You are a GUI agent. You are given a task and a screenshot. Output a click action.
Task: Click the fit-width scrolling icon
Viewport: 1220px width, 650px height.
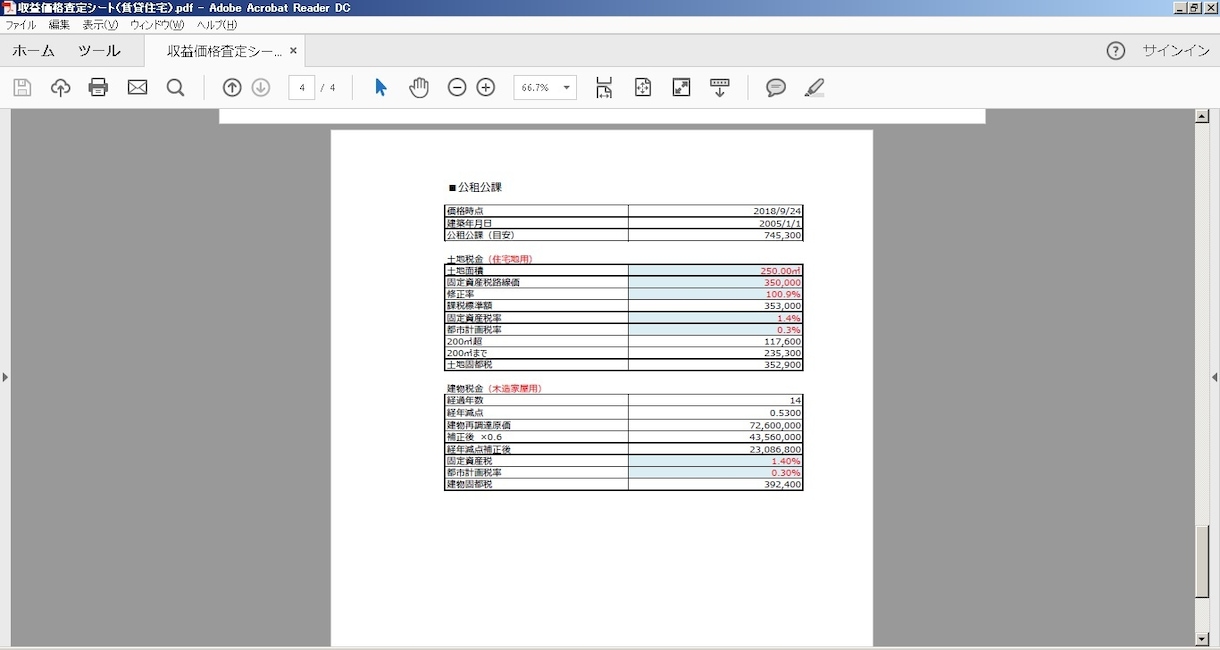tap(604, 88)
